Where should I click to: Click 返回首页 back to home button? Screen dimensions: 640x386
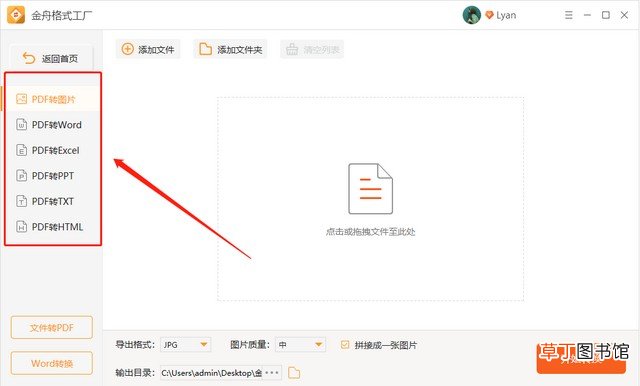point(51,58)
